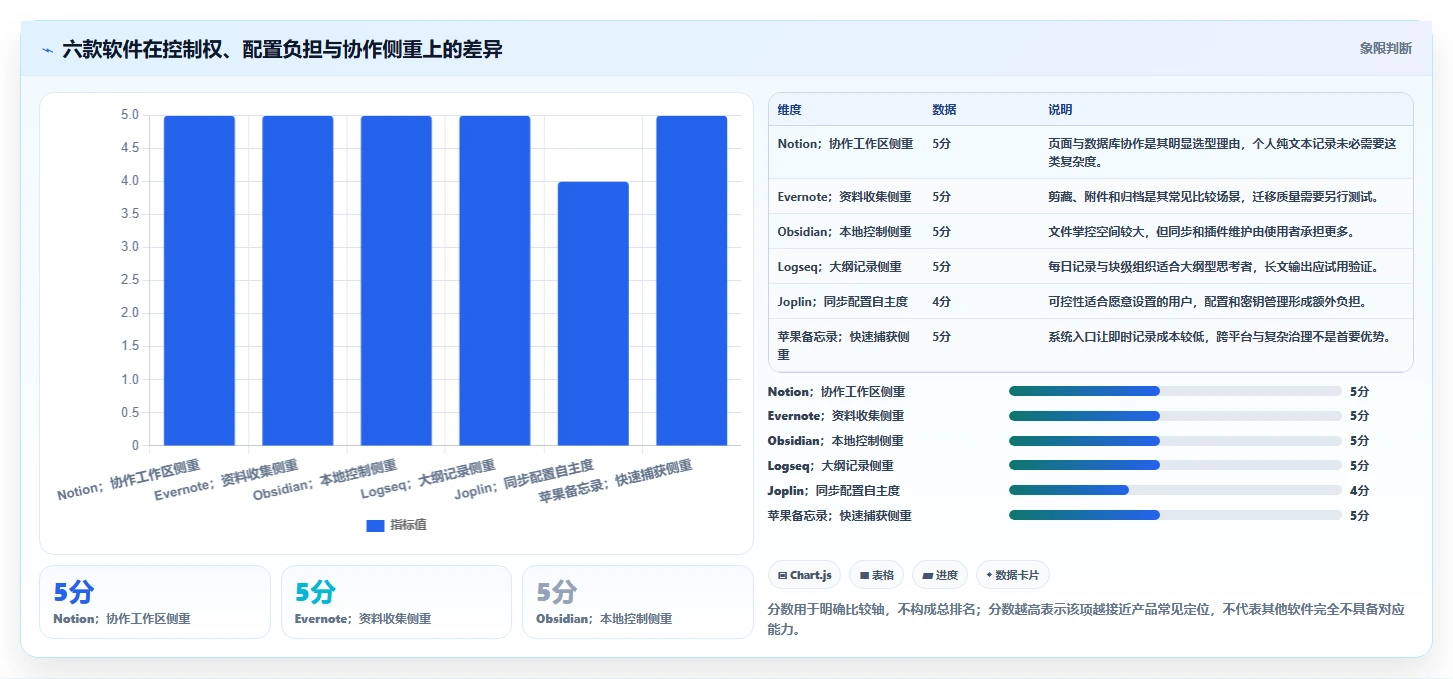Click the 'Joplin；同步配置自主度' progress label
This screenshot has height=679, width=1453.
coord(834,491)
